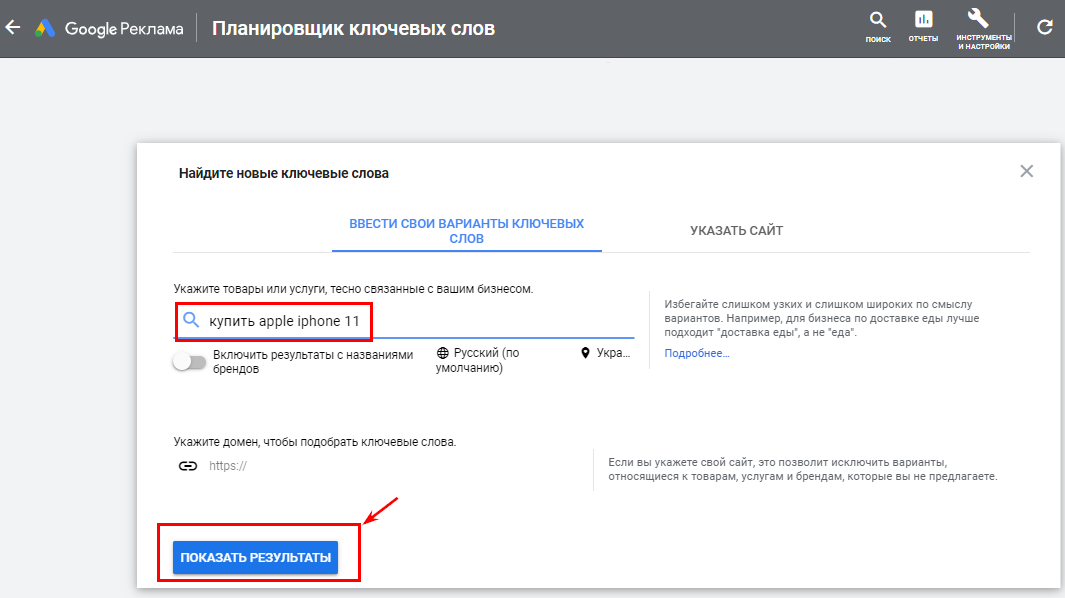Open the search tool (Поиск)
This screenshot has height=598, width=1065.
pyautogui.click(x=878, y=27)
